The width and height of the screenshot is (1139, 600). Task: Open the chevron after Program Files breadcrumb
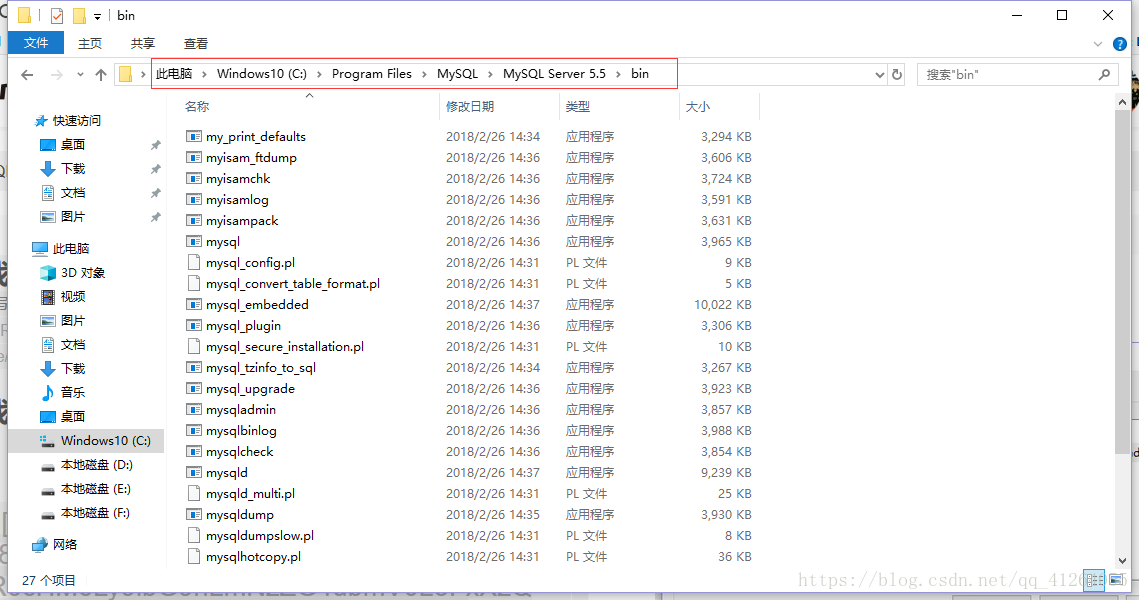424,74
